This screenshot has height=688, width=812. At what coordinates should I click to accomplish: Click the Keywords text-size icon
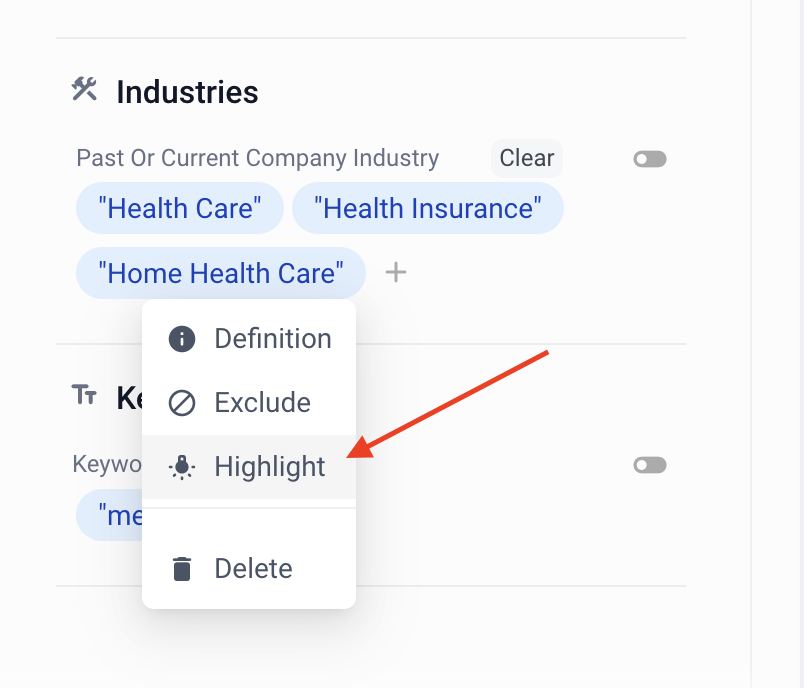[84, 395]
